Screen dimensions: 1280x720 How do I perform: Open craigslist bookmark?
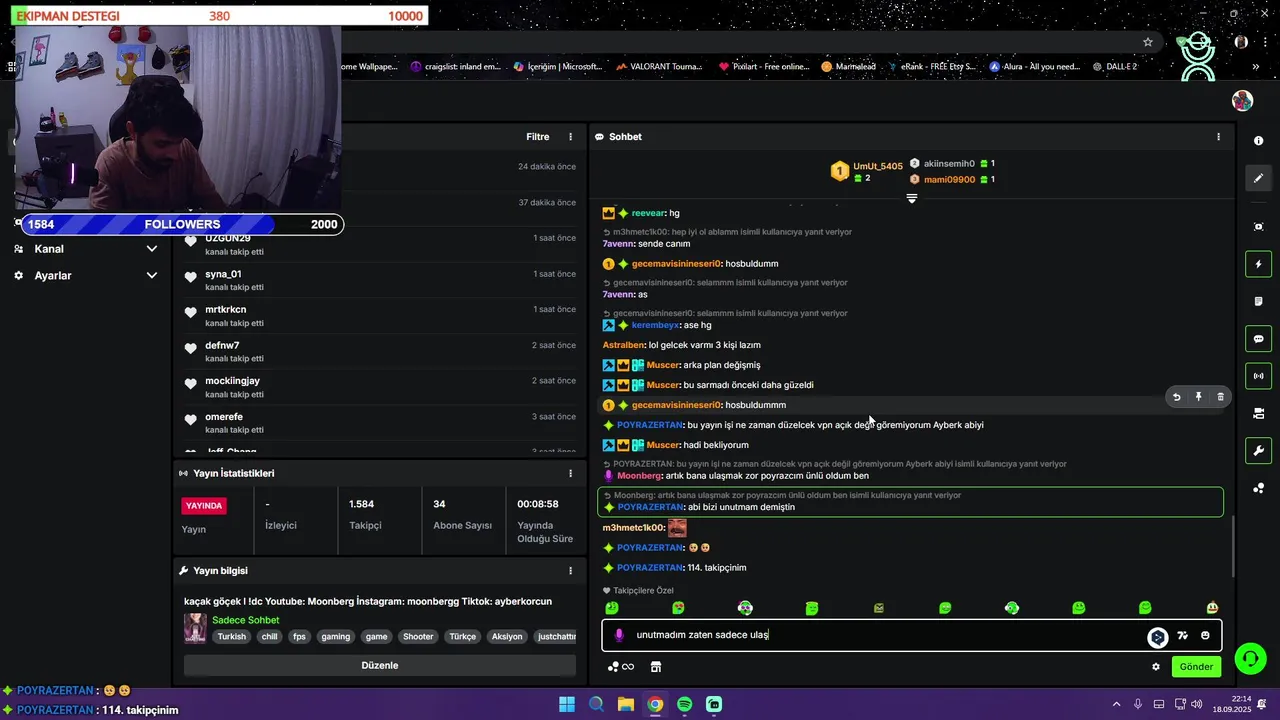pos(455,67)
